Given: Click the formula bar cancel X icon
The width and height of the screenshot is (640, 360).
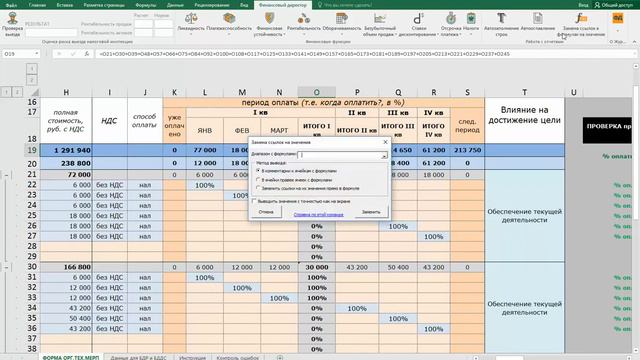Looking at the screenshot, I should [x=59, y=54].
